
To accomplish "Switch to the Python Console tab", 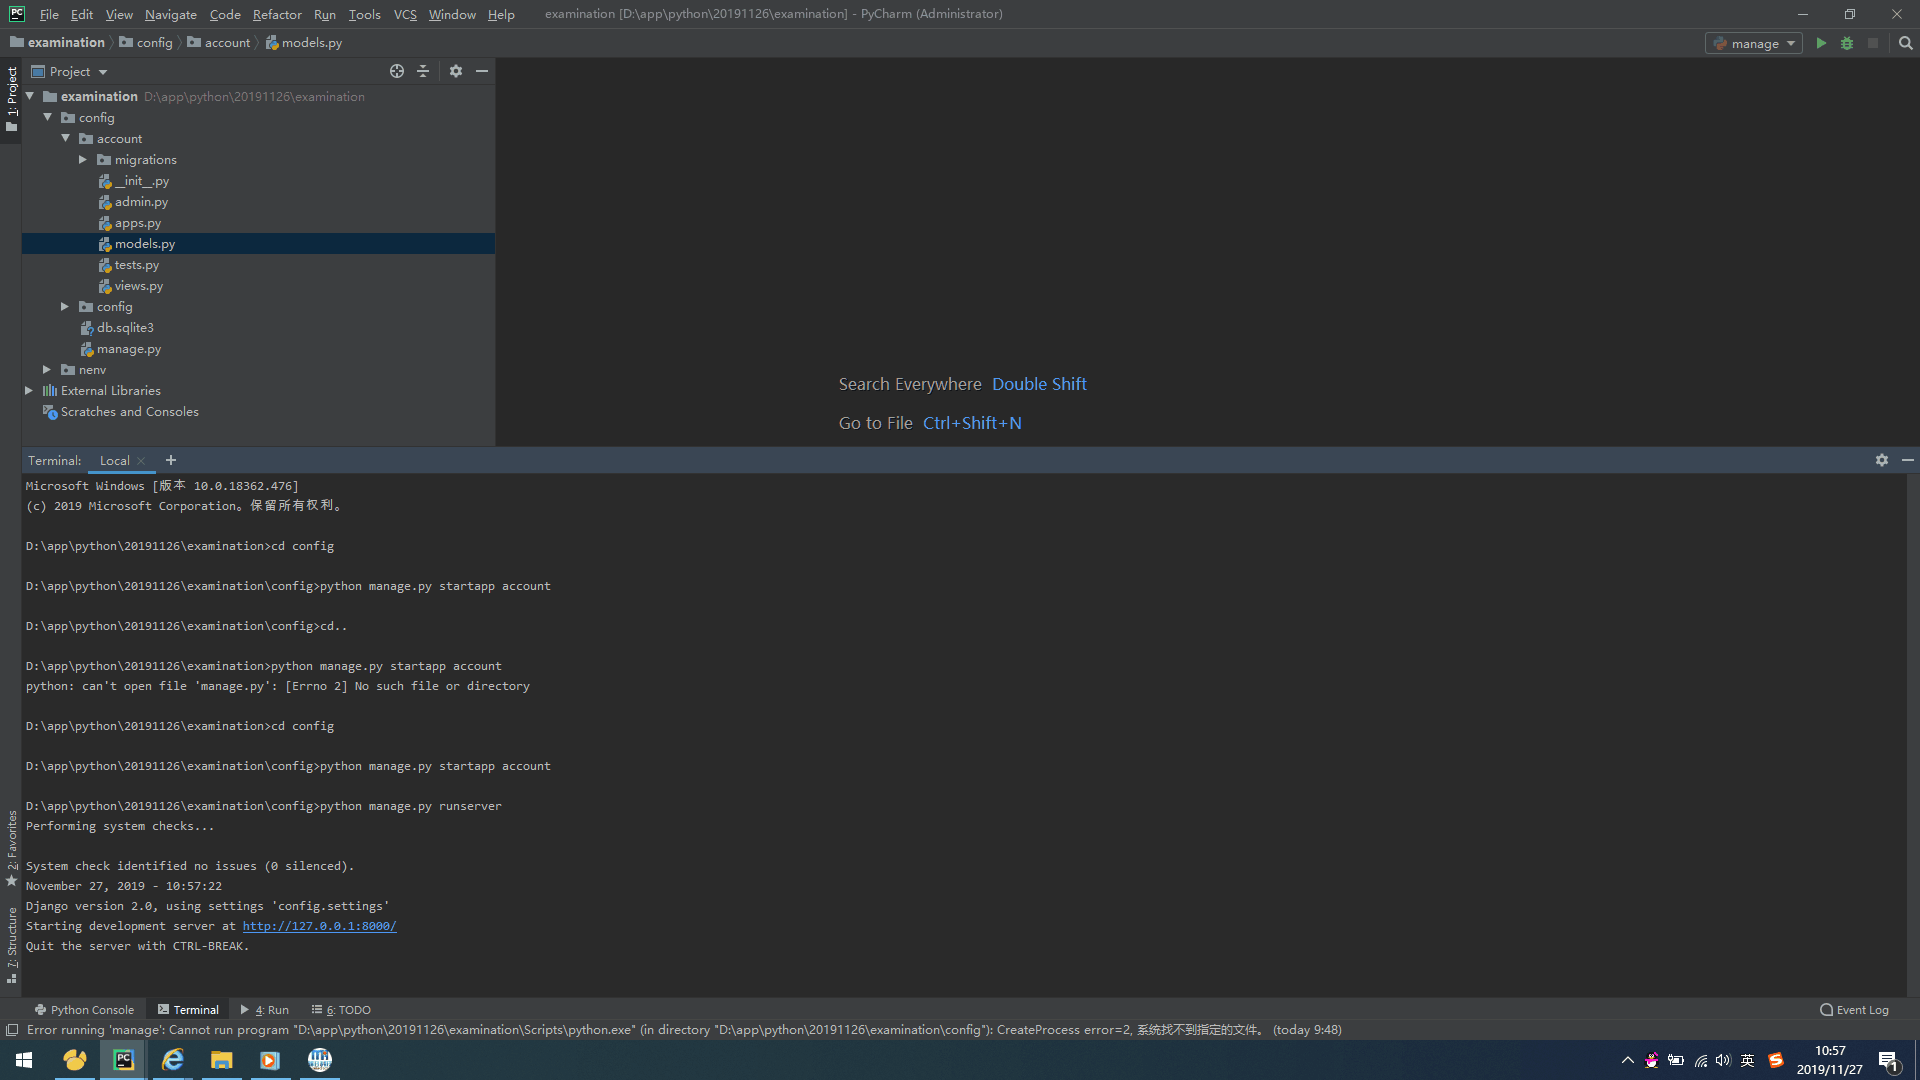I will 84,1010.
